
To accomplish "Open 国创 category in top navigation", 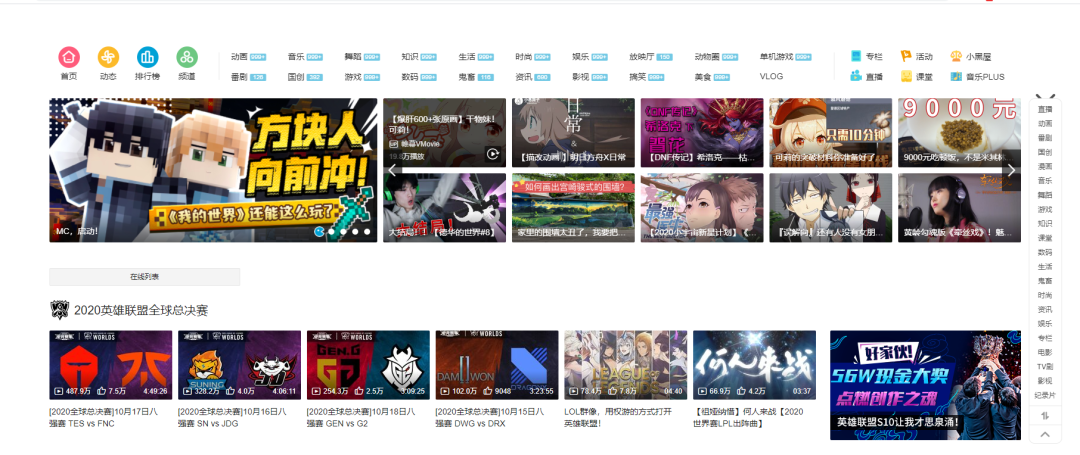I will click(x=296, y=76).
